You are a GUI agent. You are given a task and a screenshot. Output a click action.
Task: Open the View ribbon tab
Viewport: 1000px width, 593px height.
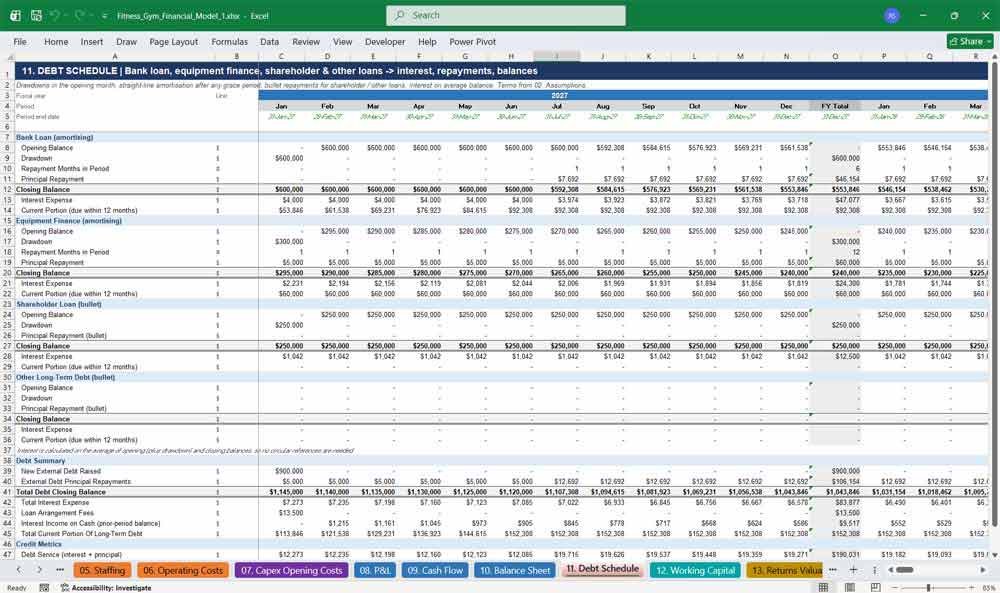coord(342,41)
